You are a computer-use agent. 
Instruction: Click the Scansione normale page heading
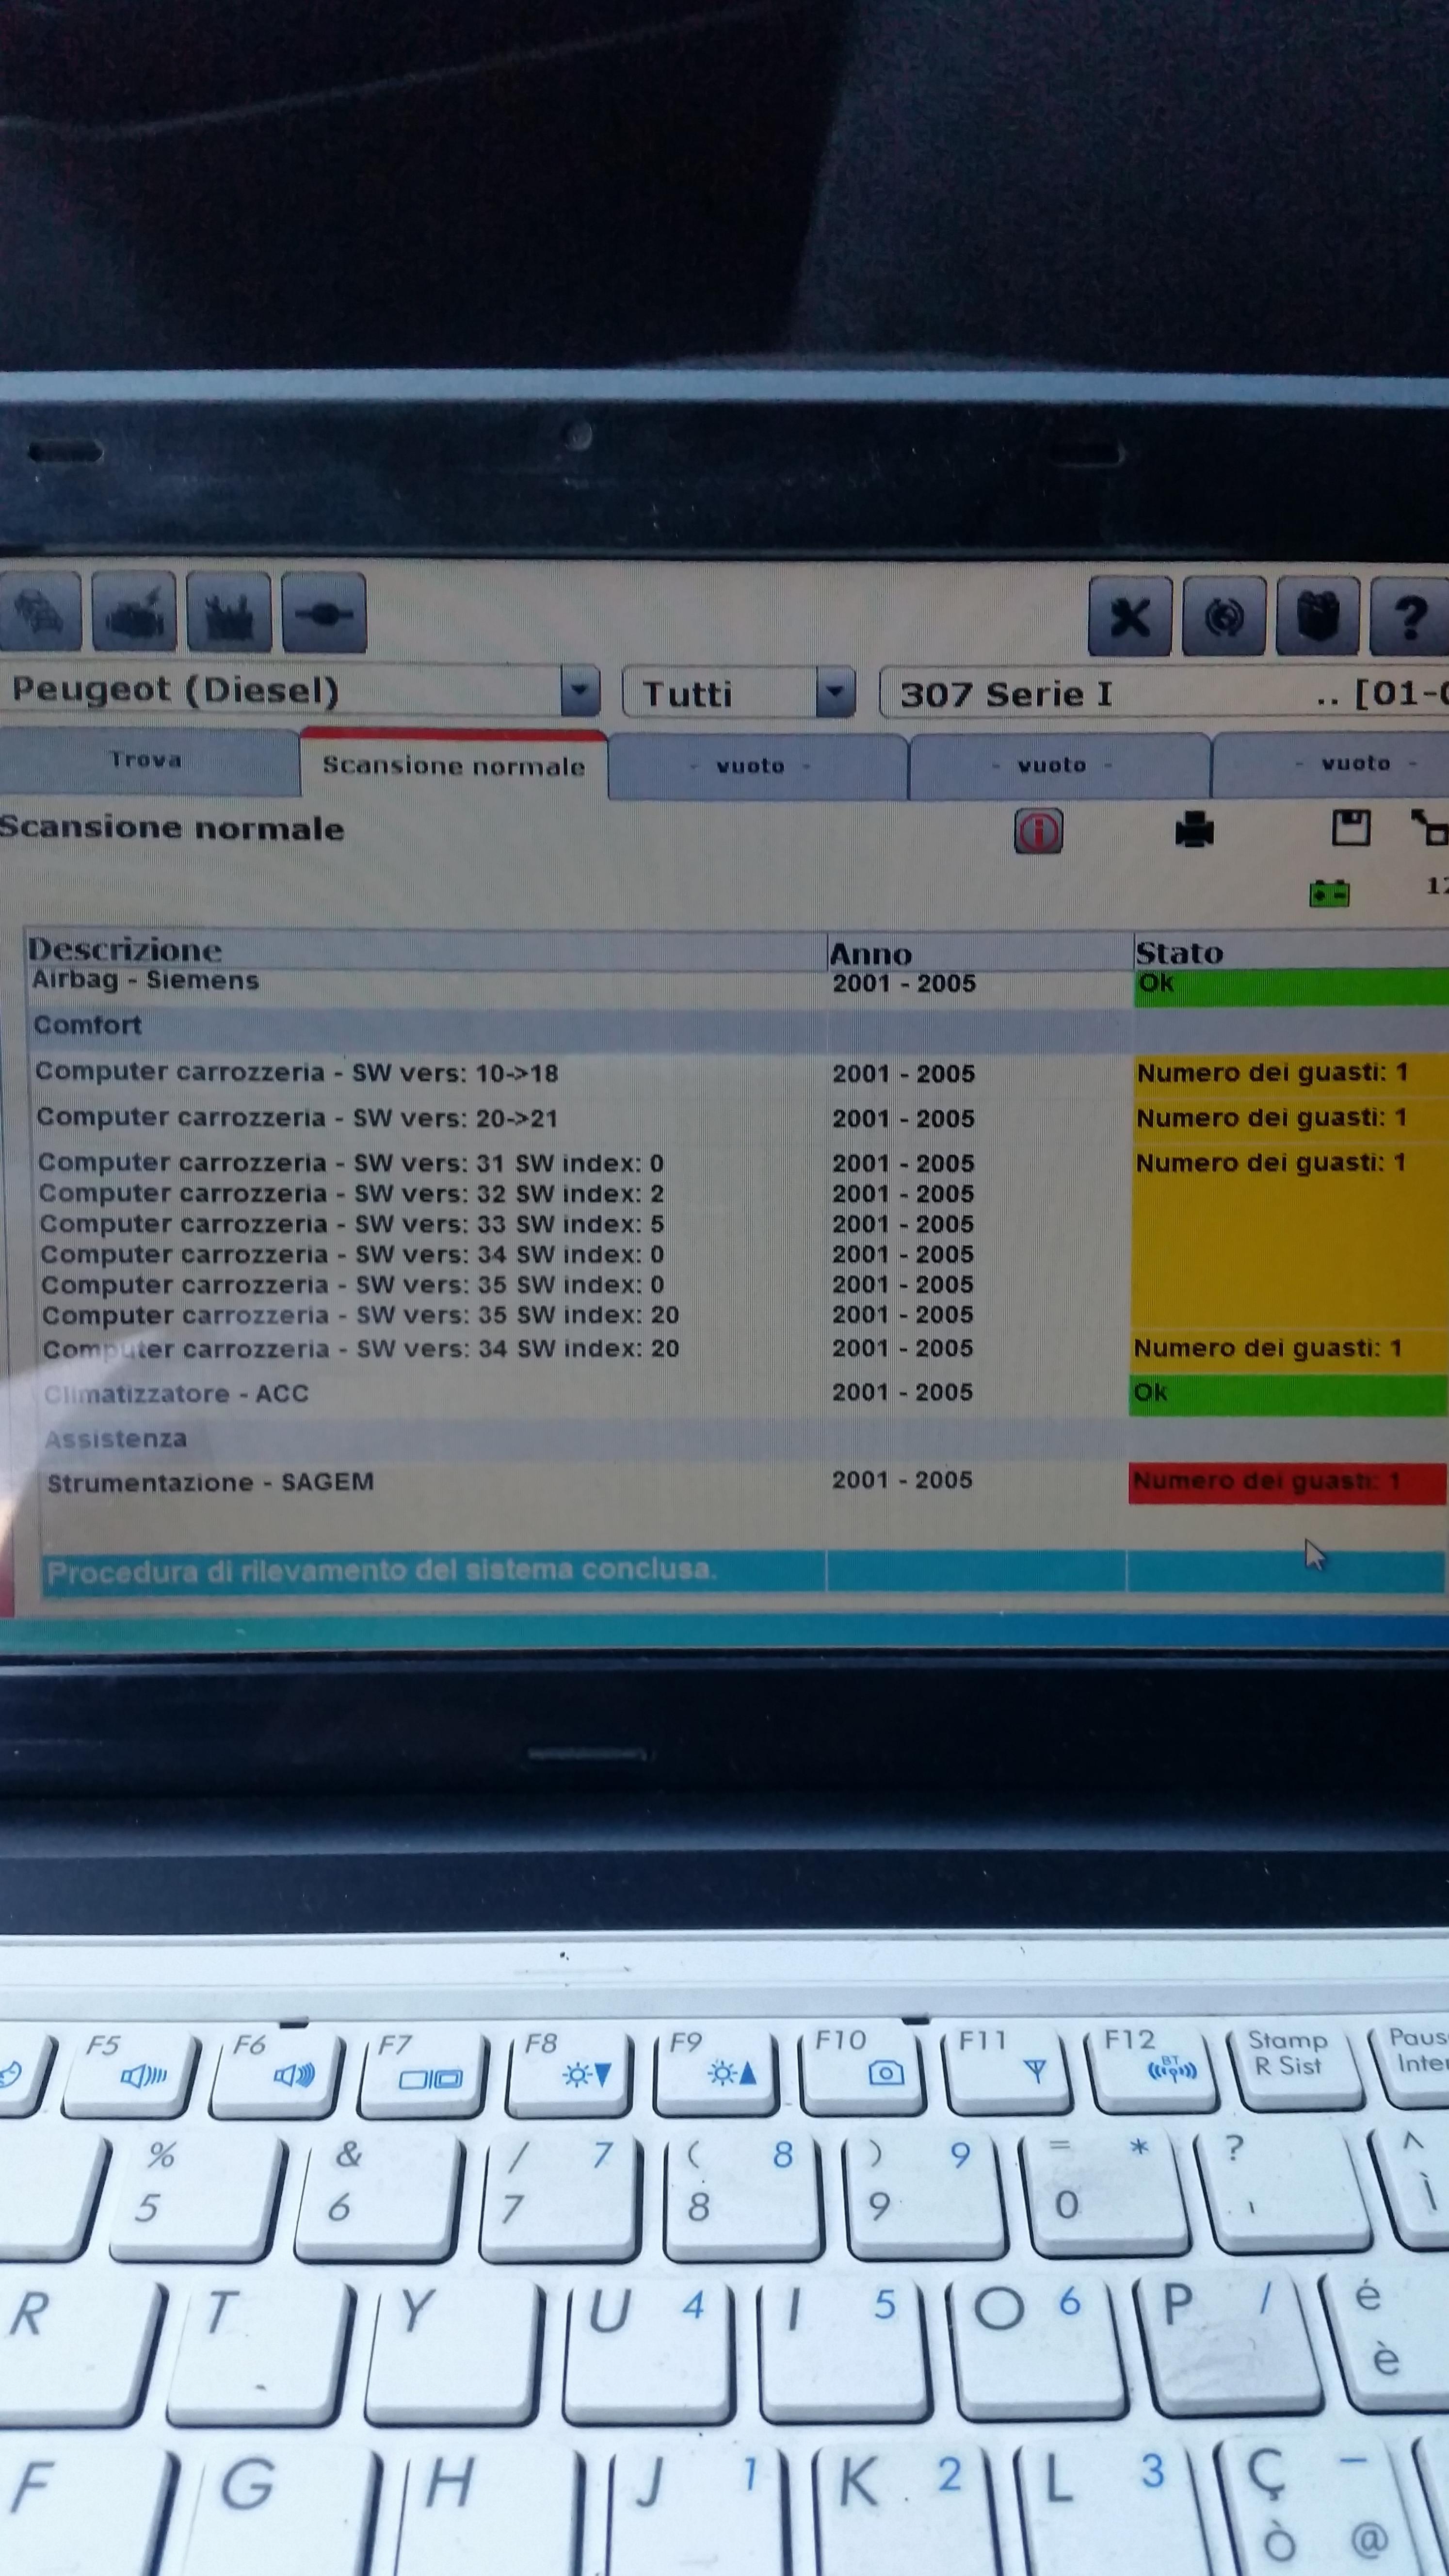coord(172,828)
